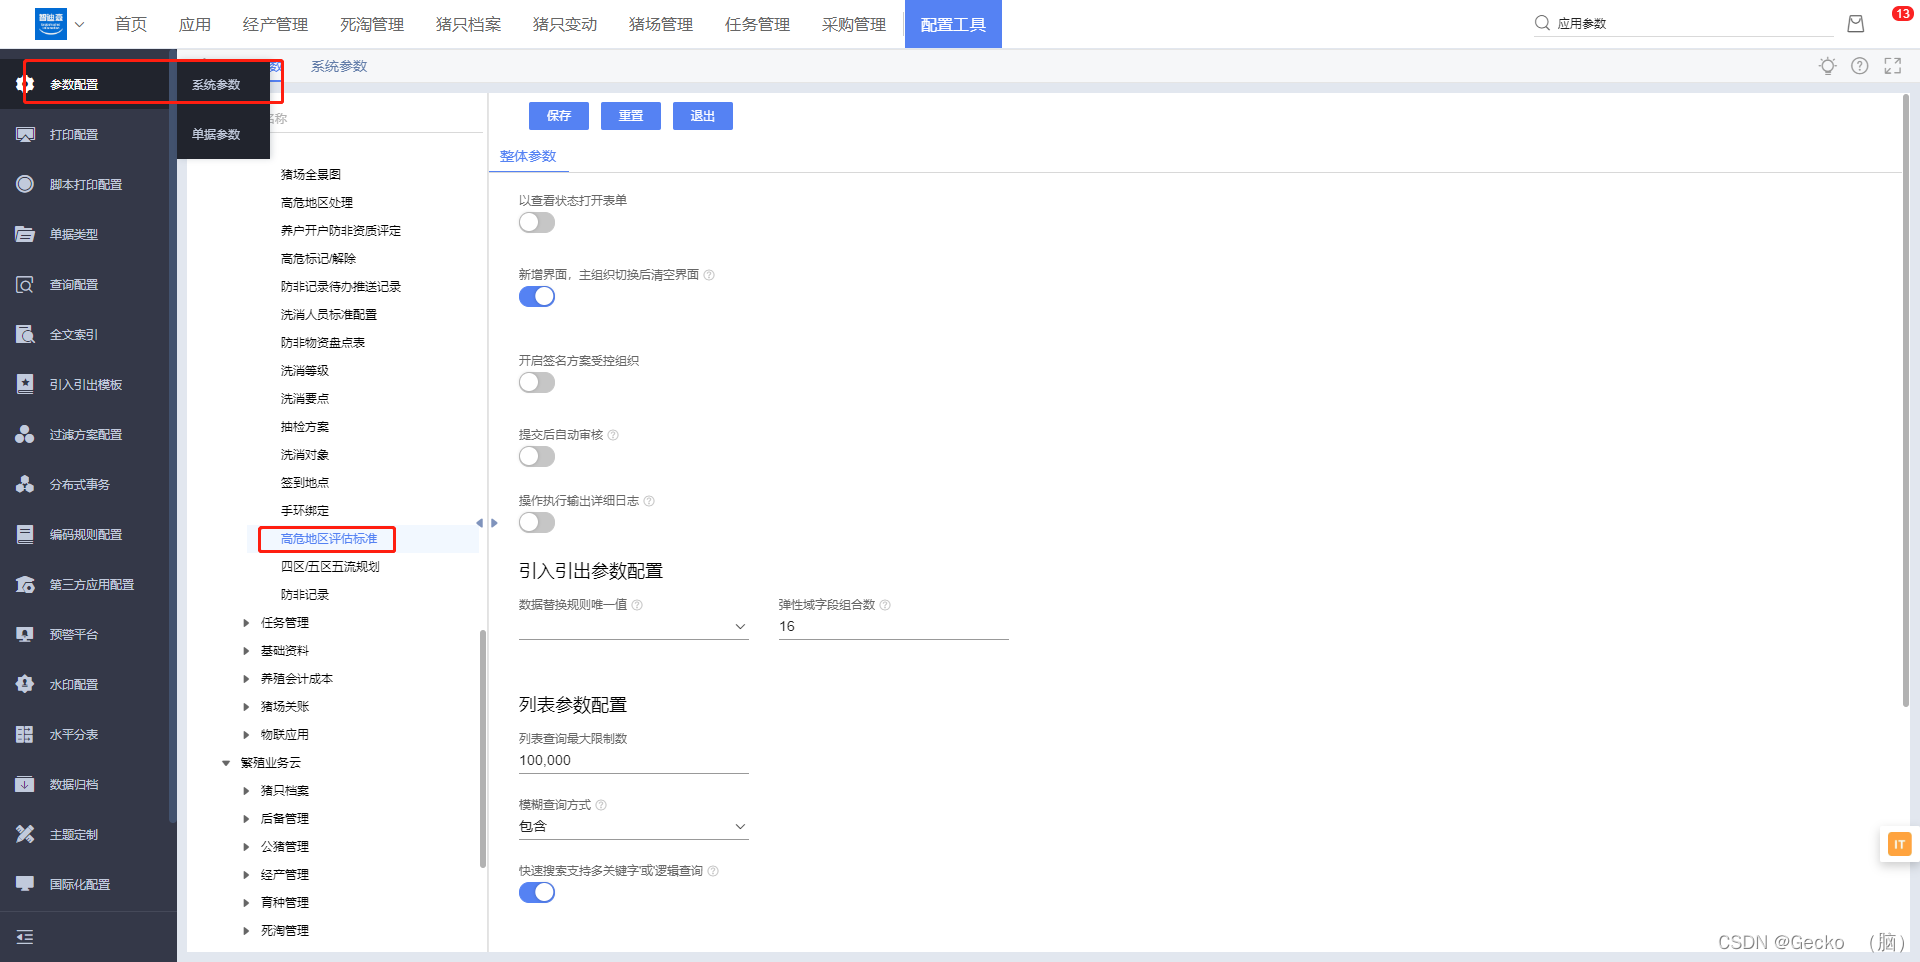
Task: Open 预警平台 sidebar icon
Action: pos(25,634)
